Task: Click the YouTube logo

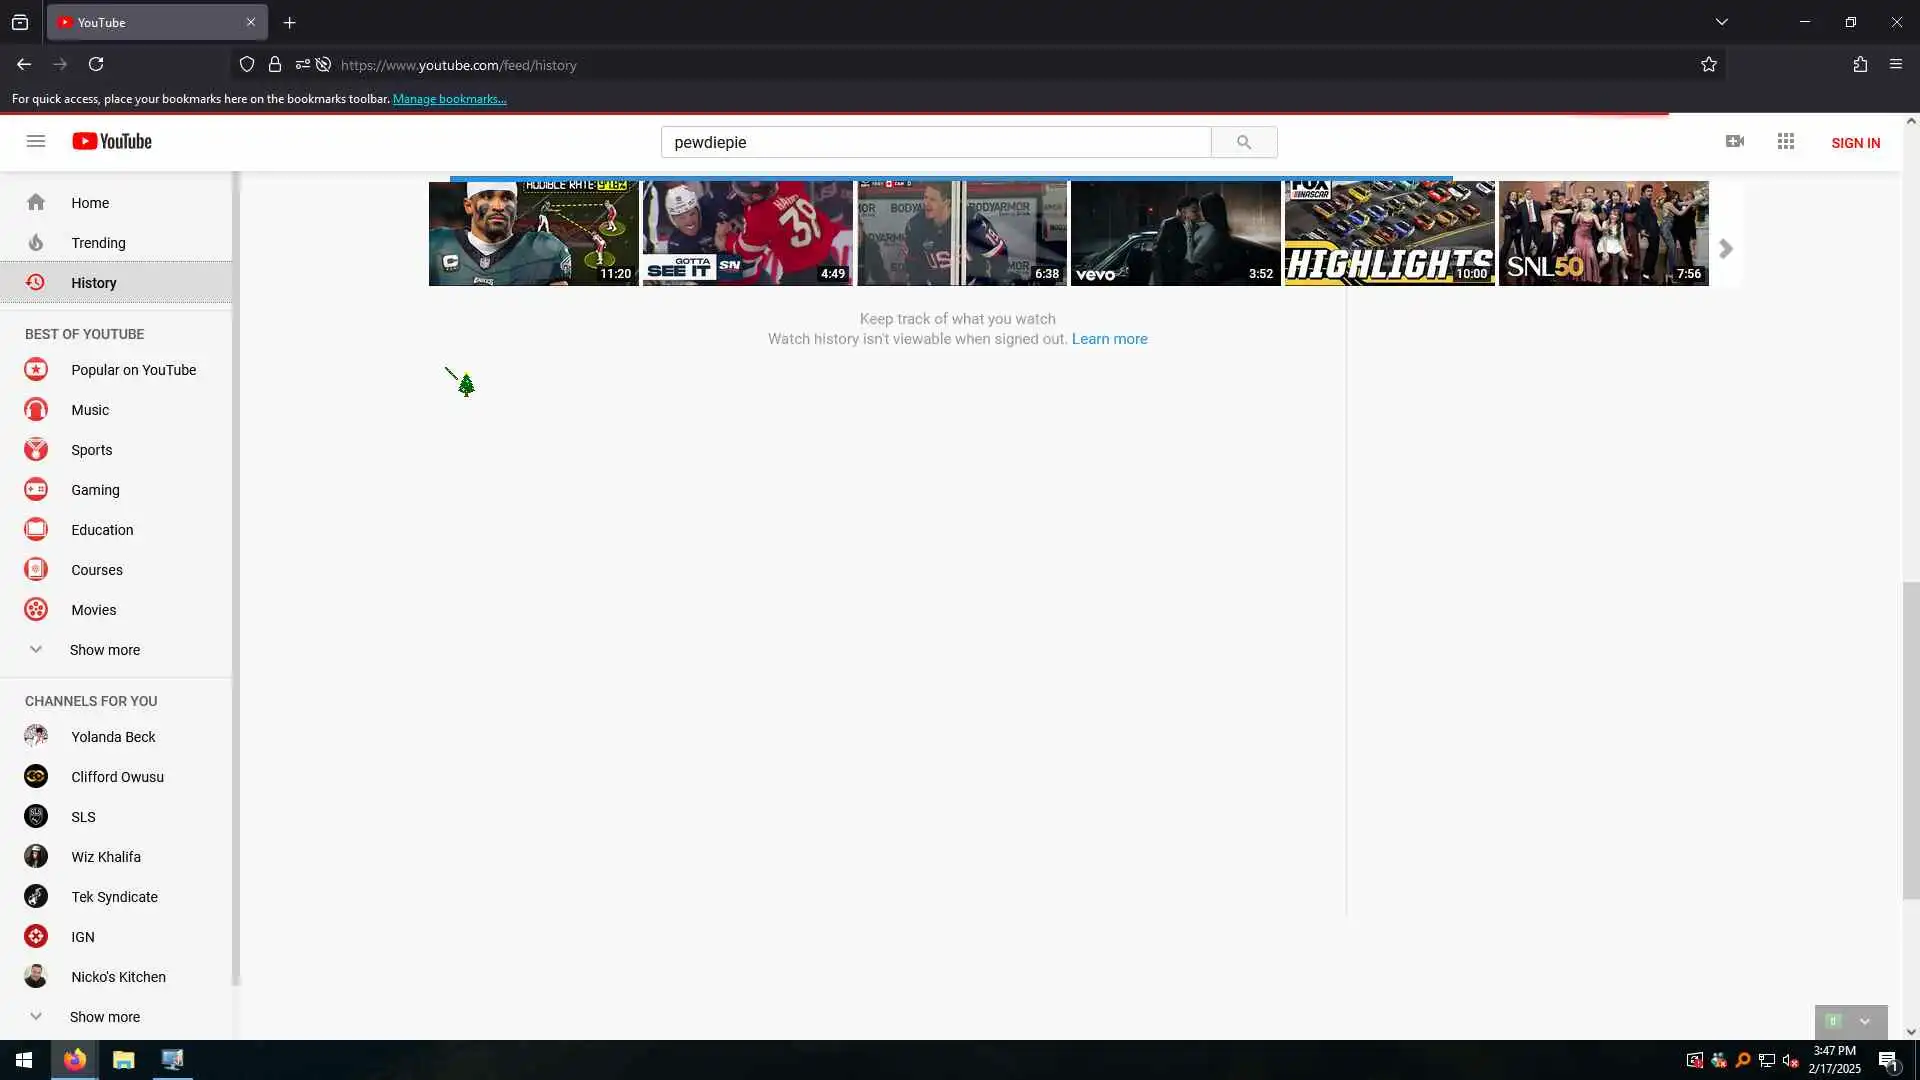Action: [x=112, y=141]
